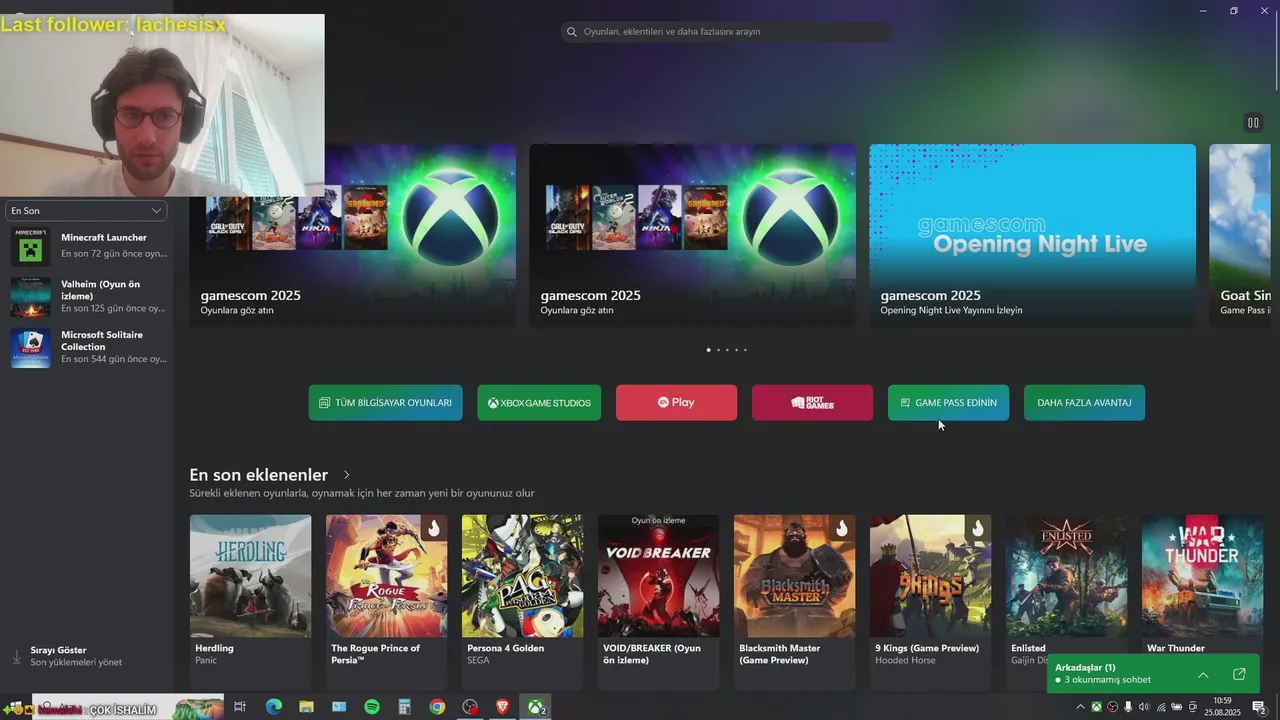Open the second gamescom 2025 banner
The width and height of the screenshot is (1280, 720).
(x=693, y=235)
